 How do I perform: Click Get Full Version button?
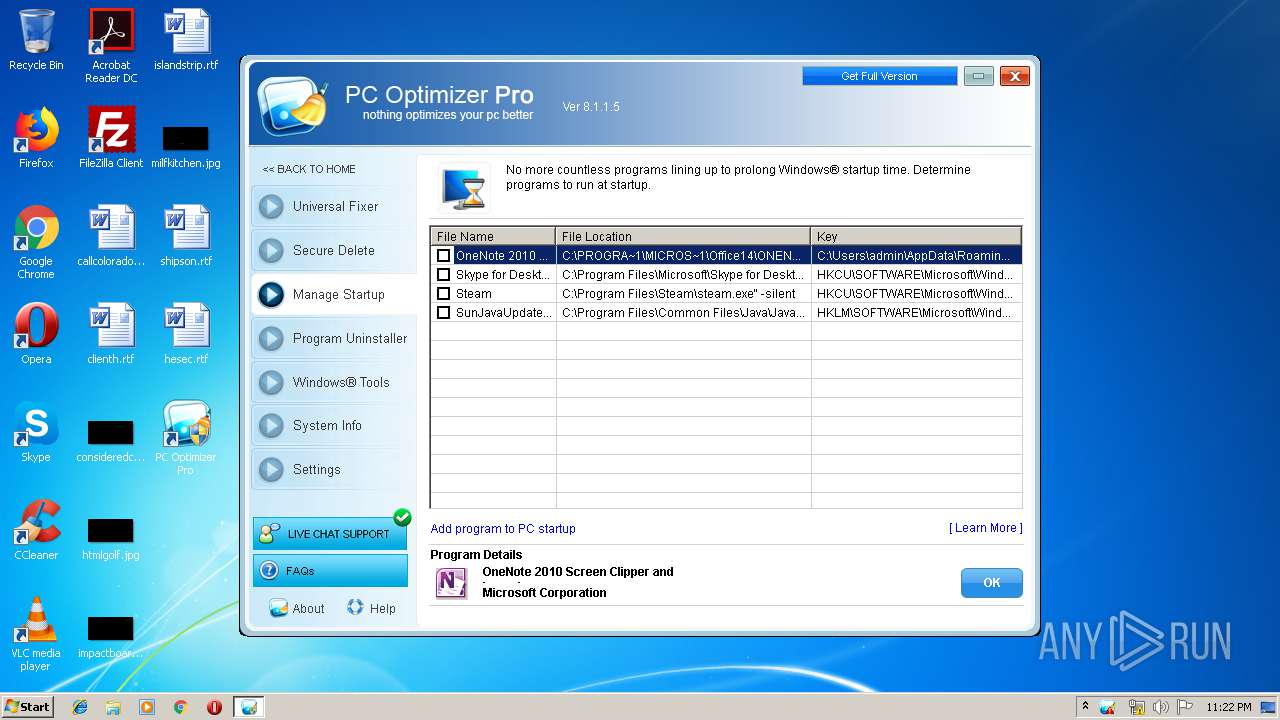(x=879, y=76)
